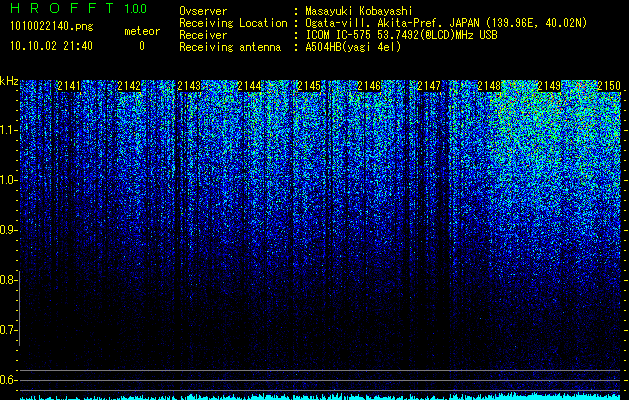Image resolution: width=629 pixels, height=400 pixels.
Task: Click the date stamp 10.10.02 21:40
Action: click(51, 46)
